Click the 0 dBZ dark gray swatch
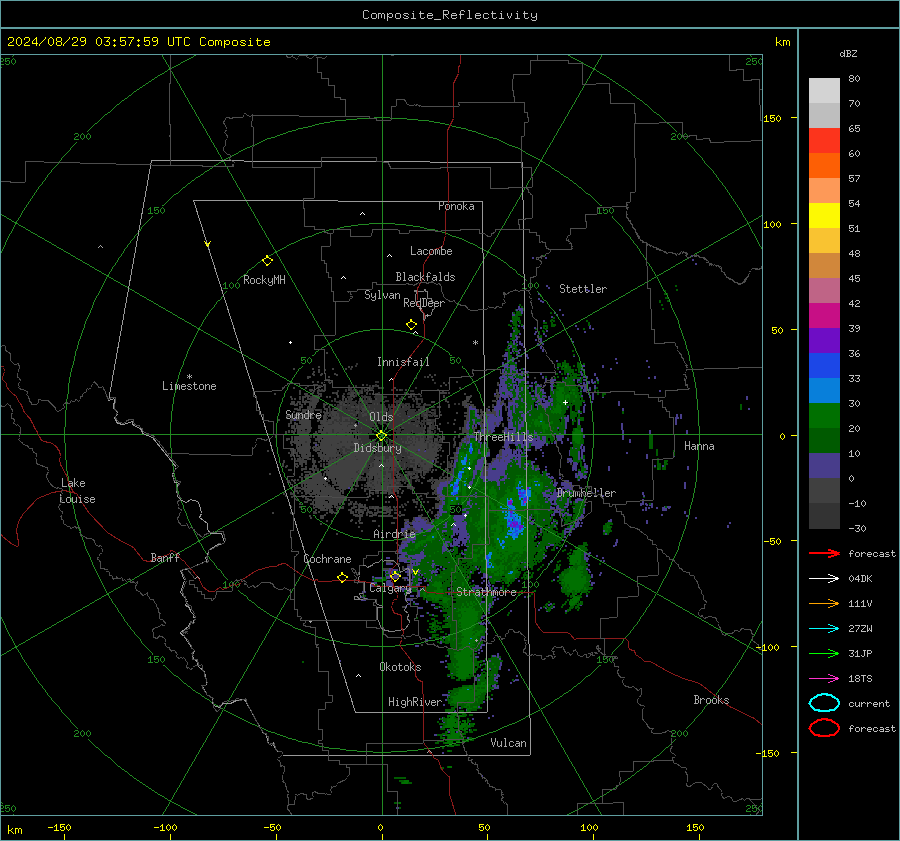This screenshot has width=900, height=841. point(824,490)
